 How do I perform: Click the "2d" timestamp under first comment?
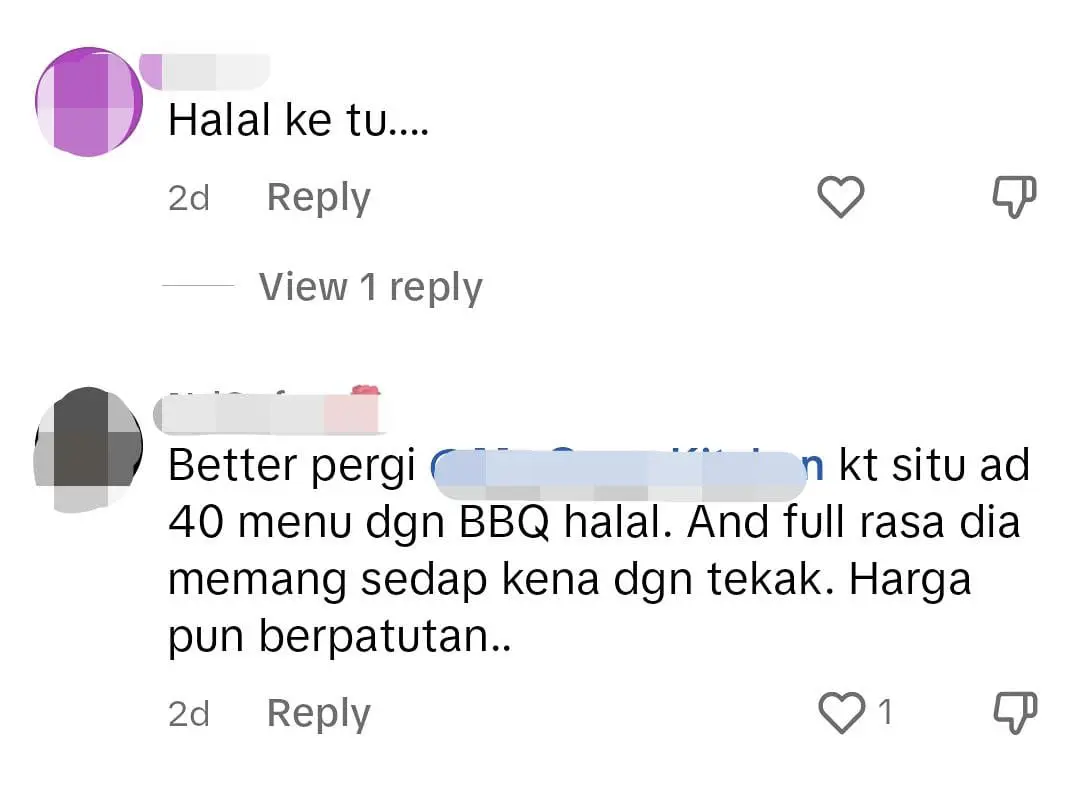tap(189, 198)
